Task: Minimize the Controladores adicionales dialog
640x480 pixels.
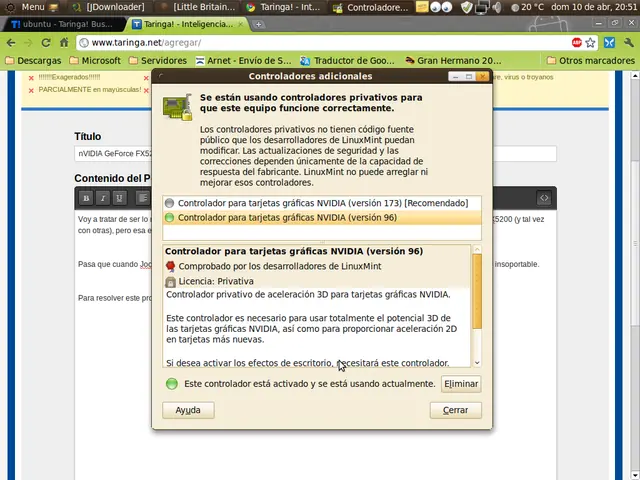Action: click(x=455, y=76)
